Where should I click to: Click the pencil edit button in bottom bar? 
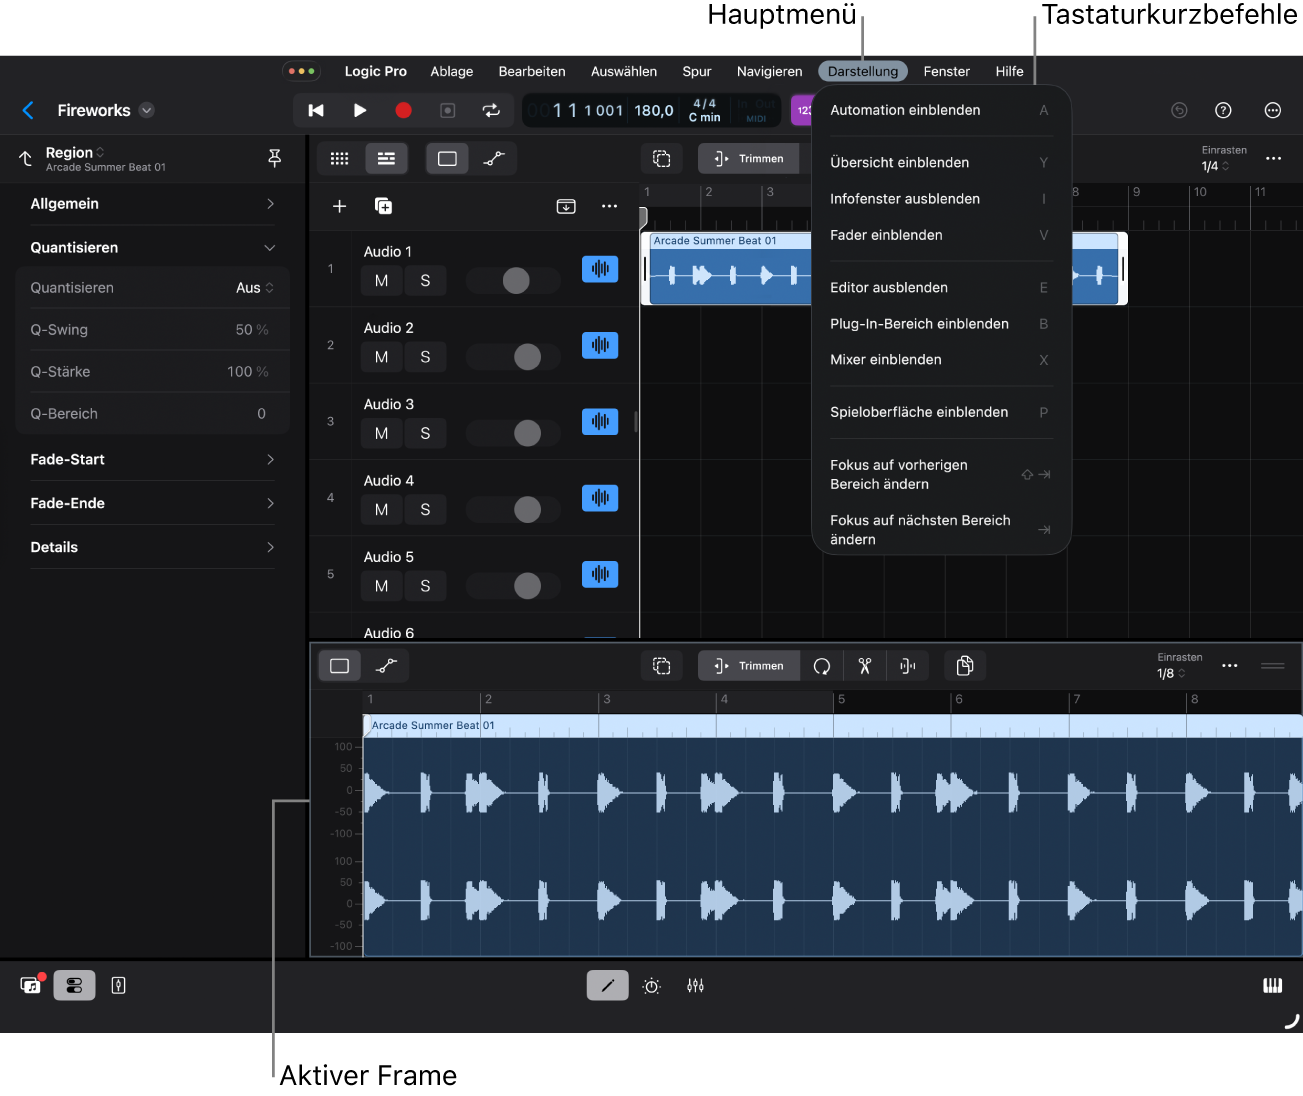pyautogui.click(x=607, y=986)
